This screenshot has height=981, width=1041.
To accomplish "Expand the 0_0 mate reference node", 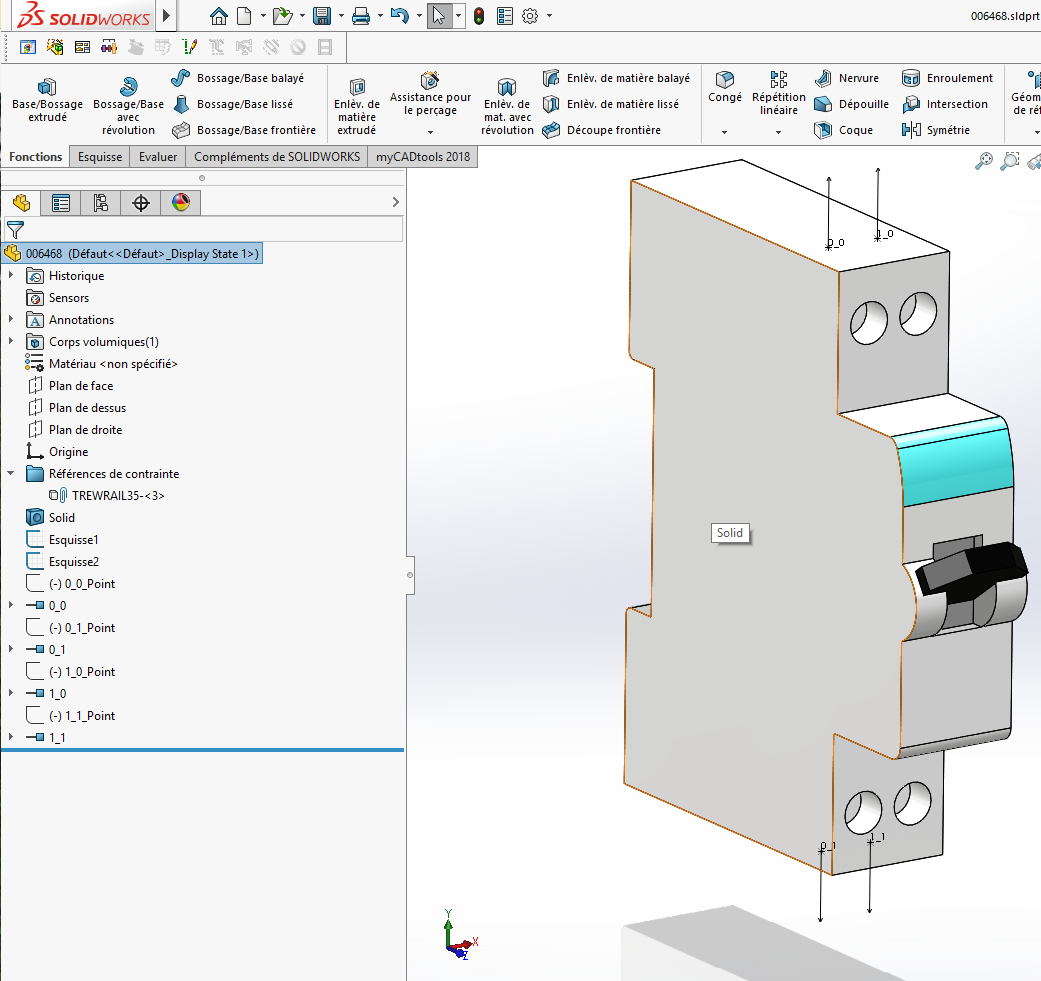I will tap(11, 605).
